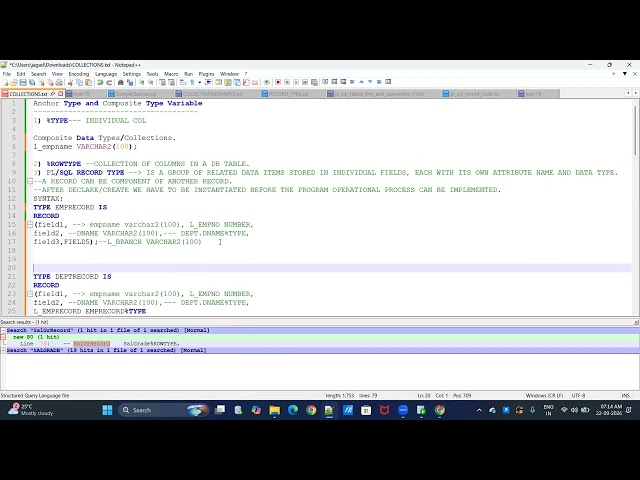The image size is (640, 480).
Task: Collapse the 'SalGrRecord' search result node
Action: (3, 330)
